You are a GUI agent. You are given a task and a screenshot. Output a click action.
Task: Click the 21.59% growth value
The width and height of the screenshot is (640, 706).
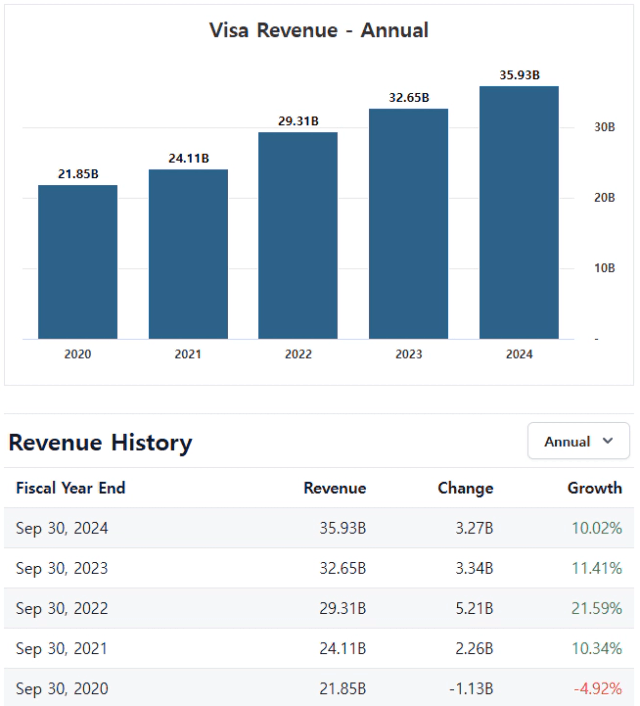[597, 608]
